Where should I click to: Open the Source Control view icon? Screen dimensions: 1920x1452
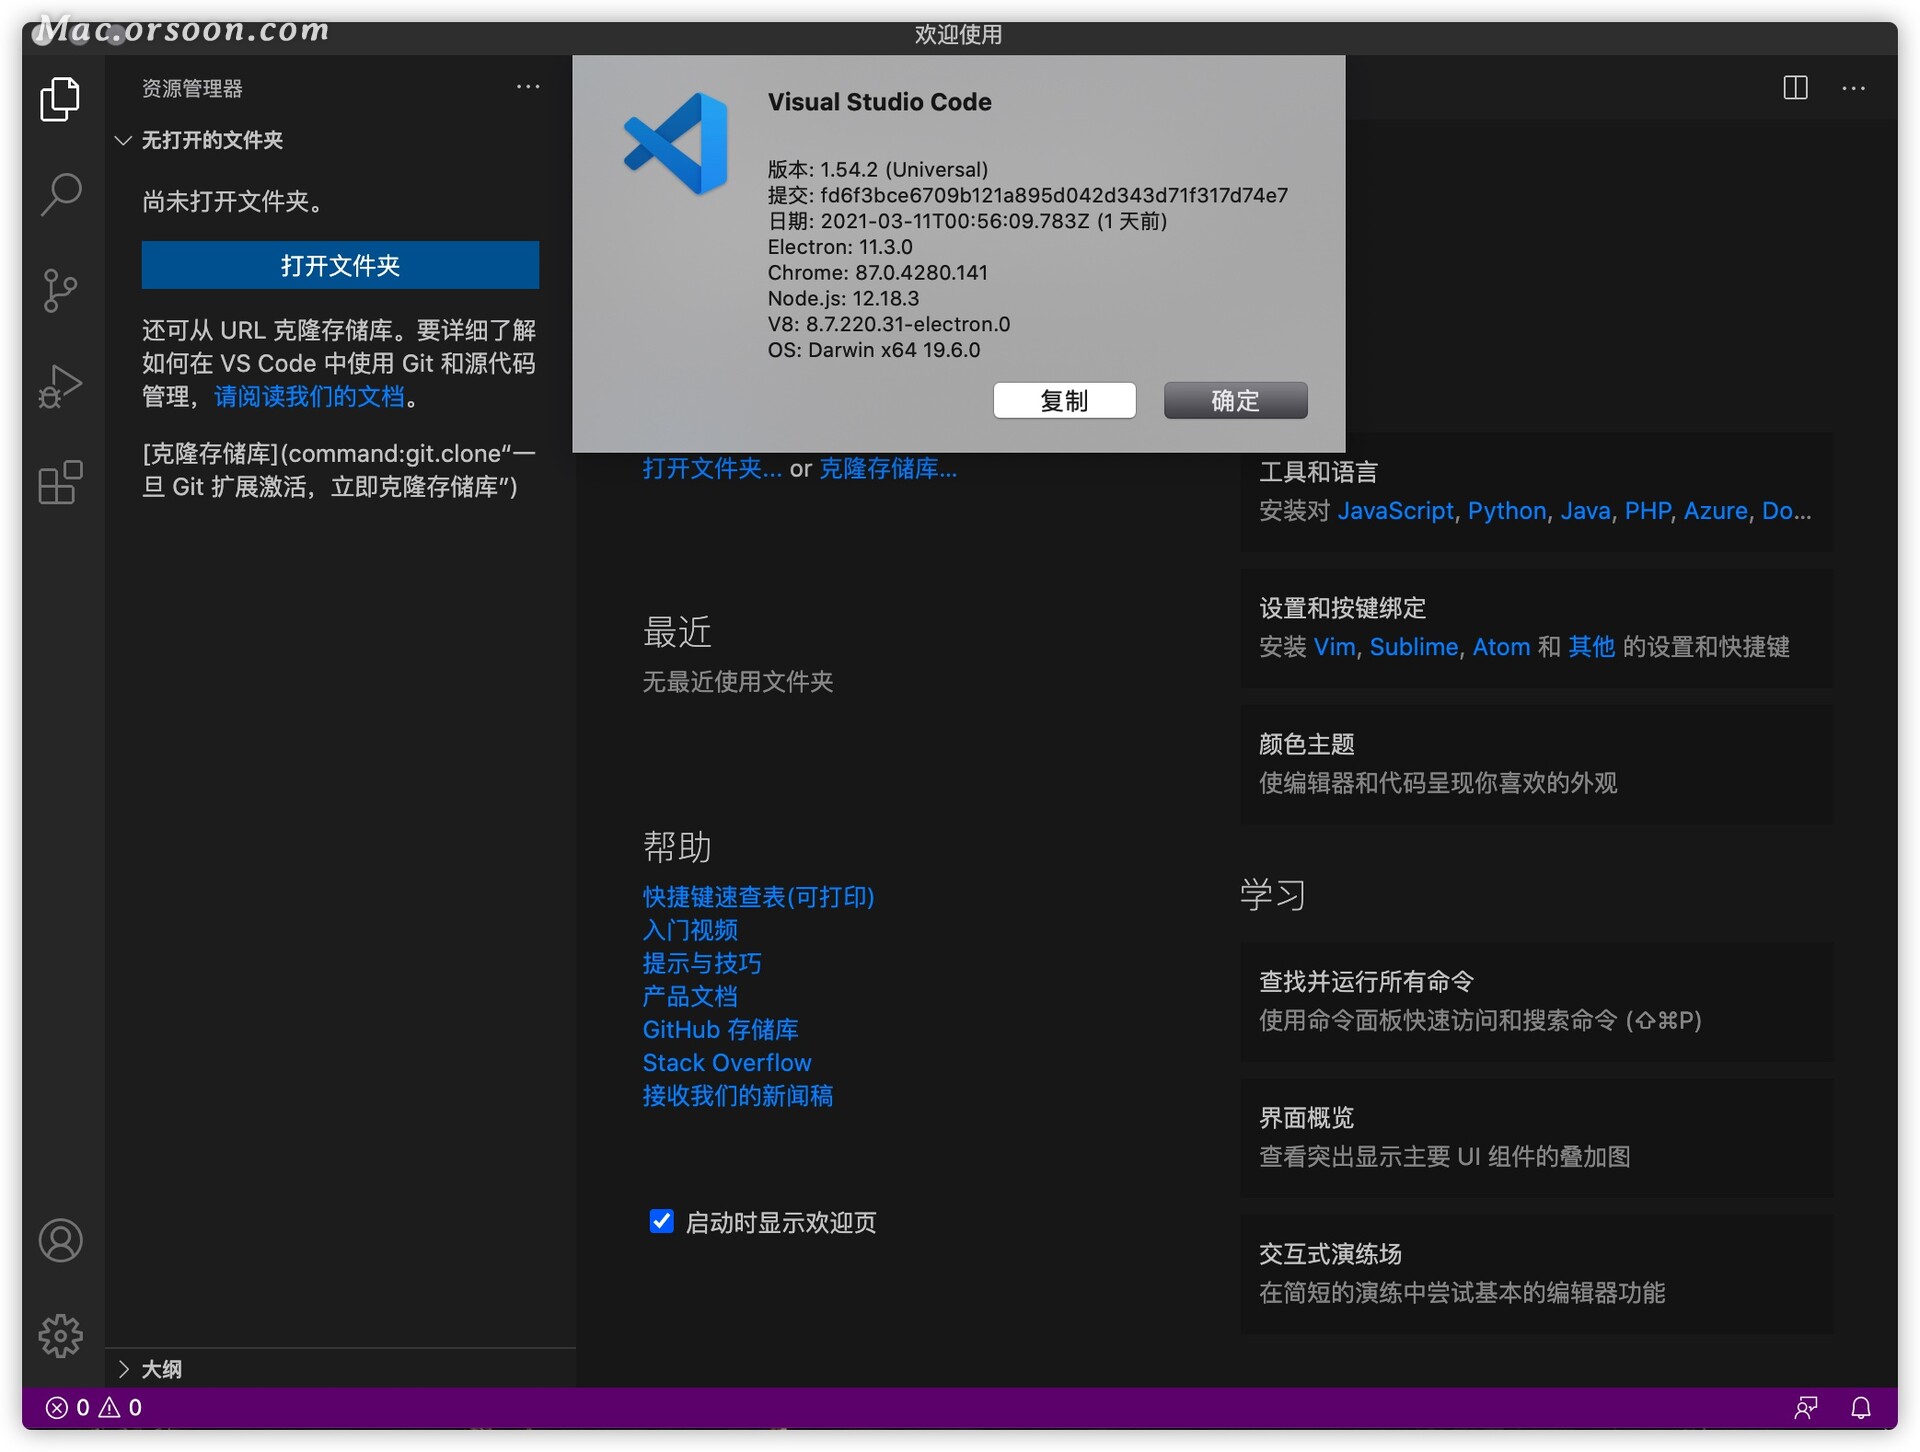coord(60,290)
